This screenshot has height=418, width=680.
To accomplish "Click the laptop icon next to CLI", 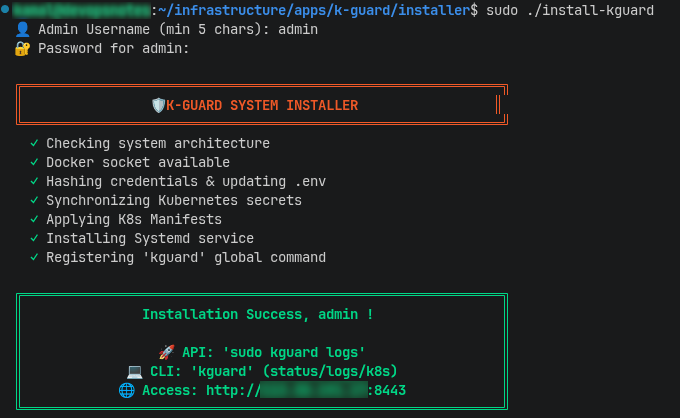I will tap(134, 371).
